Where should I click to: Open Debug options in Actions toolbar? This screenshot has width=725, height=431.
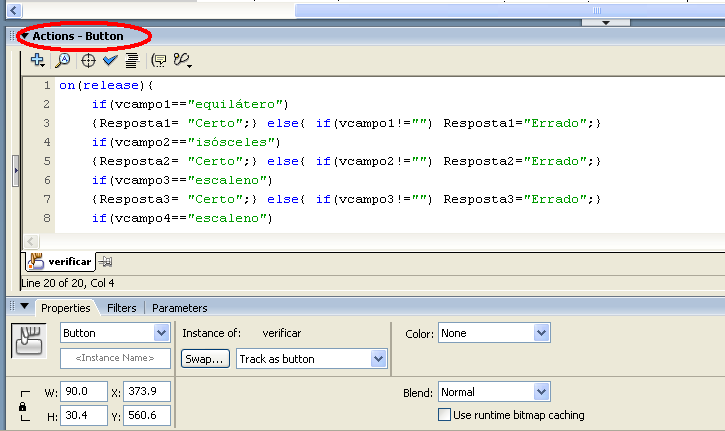click(x=182, y=60)
